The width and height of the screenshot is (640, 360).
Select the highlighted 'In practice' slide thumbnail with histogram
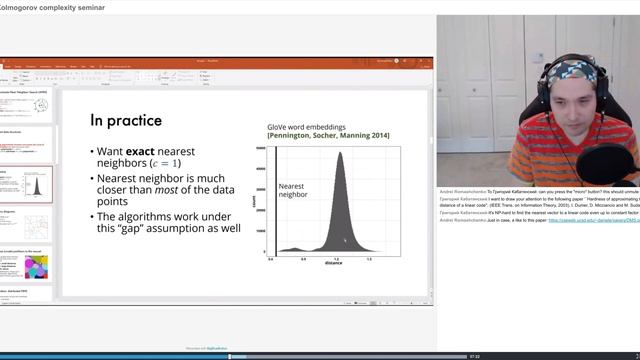[x=26, y=184]
